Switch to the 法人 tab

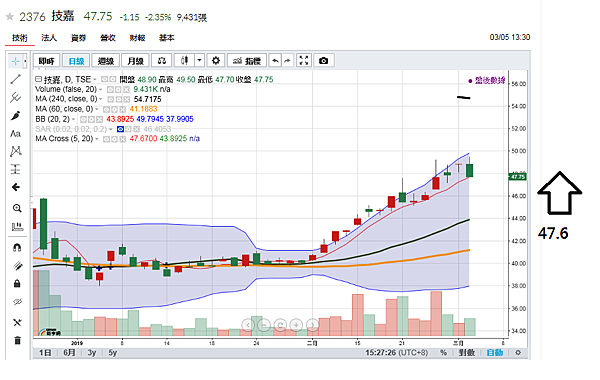[x=49, y=38]
